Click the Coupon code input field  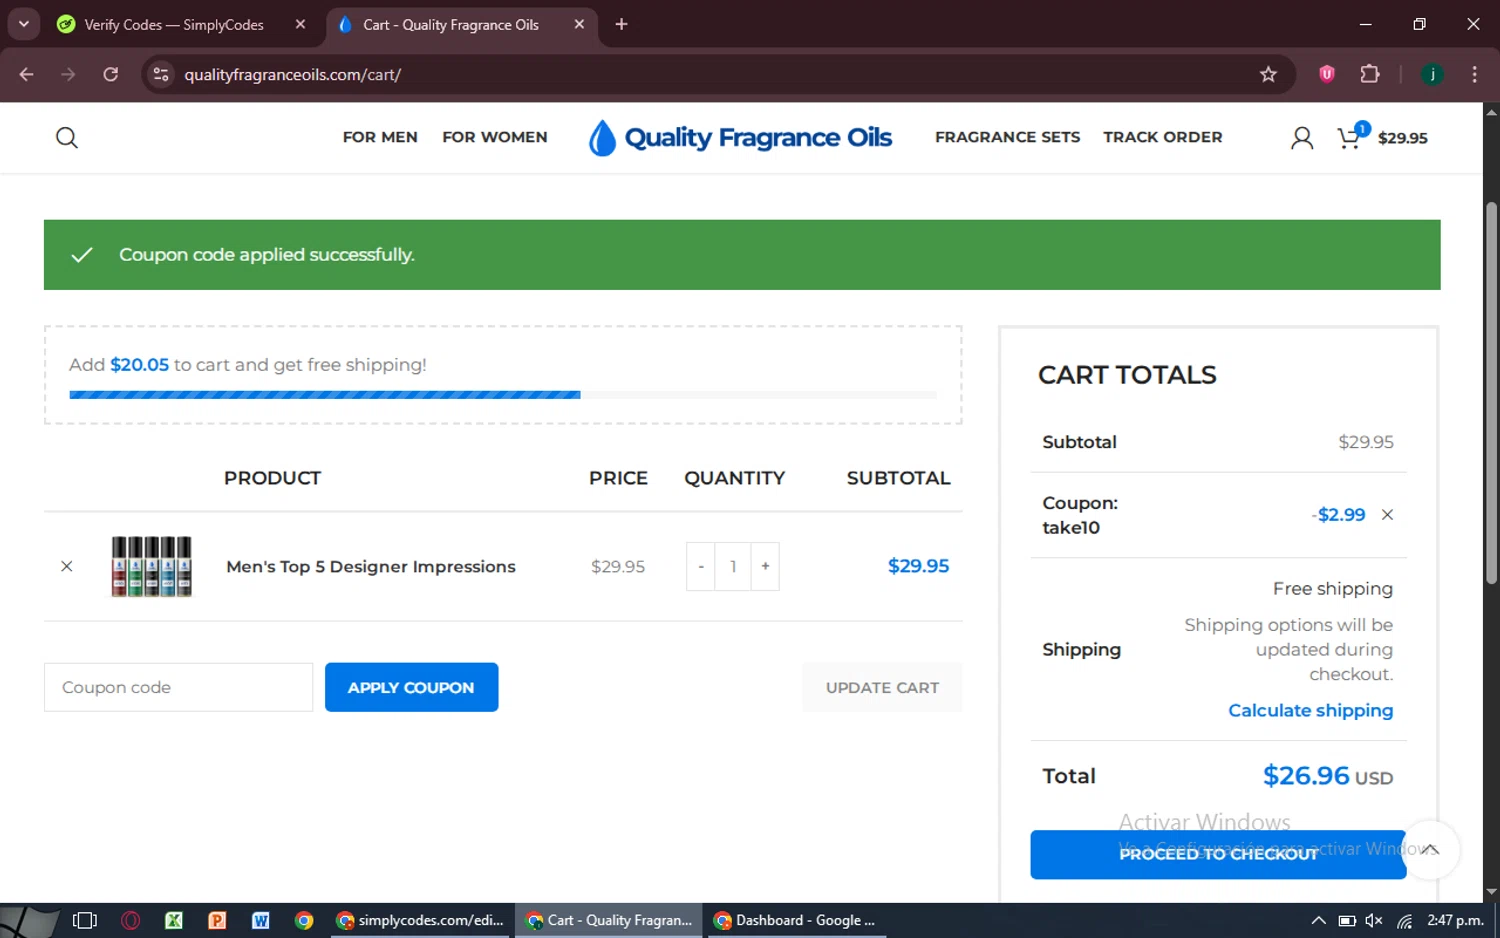click(178, 687)
